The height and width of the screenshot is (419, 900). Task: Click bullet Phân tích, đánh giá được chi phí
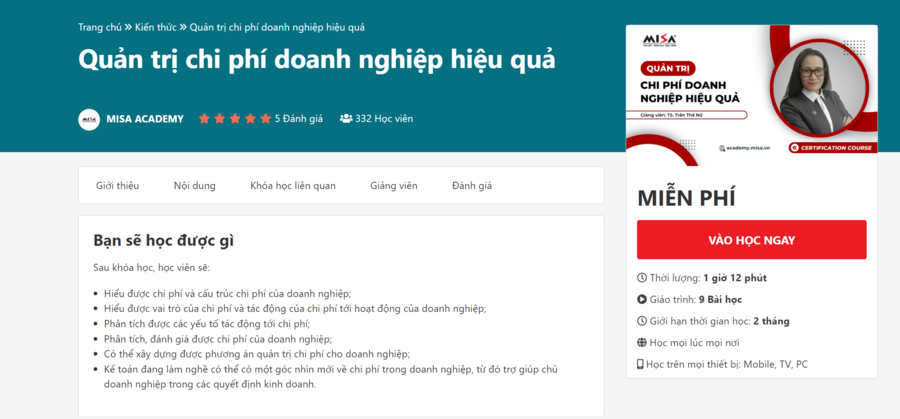218,339
